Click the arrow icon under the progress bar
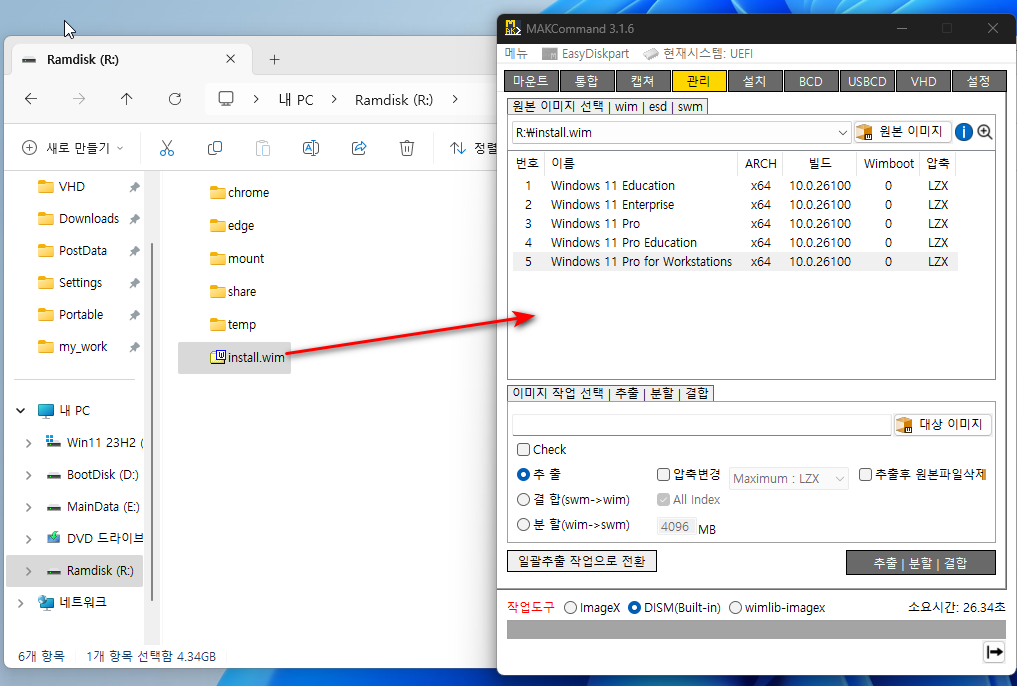1017x686 pixels. tap(994, 652)
